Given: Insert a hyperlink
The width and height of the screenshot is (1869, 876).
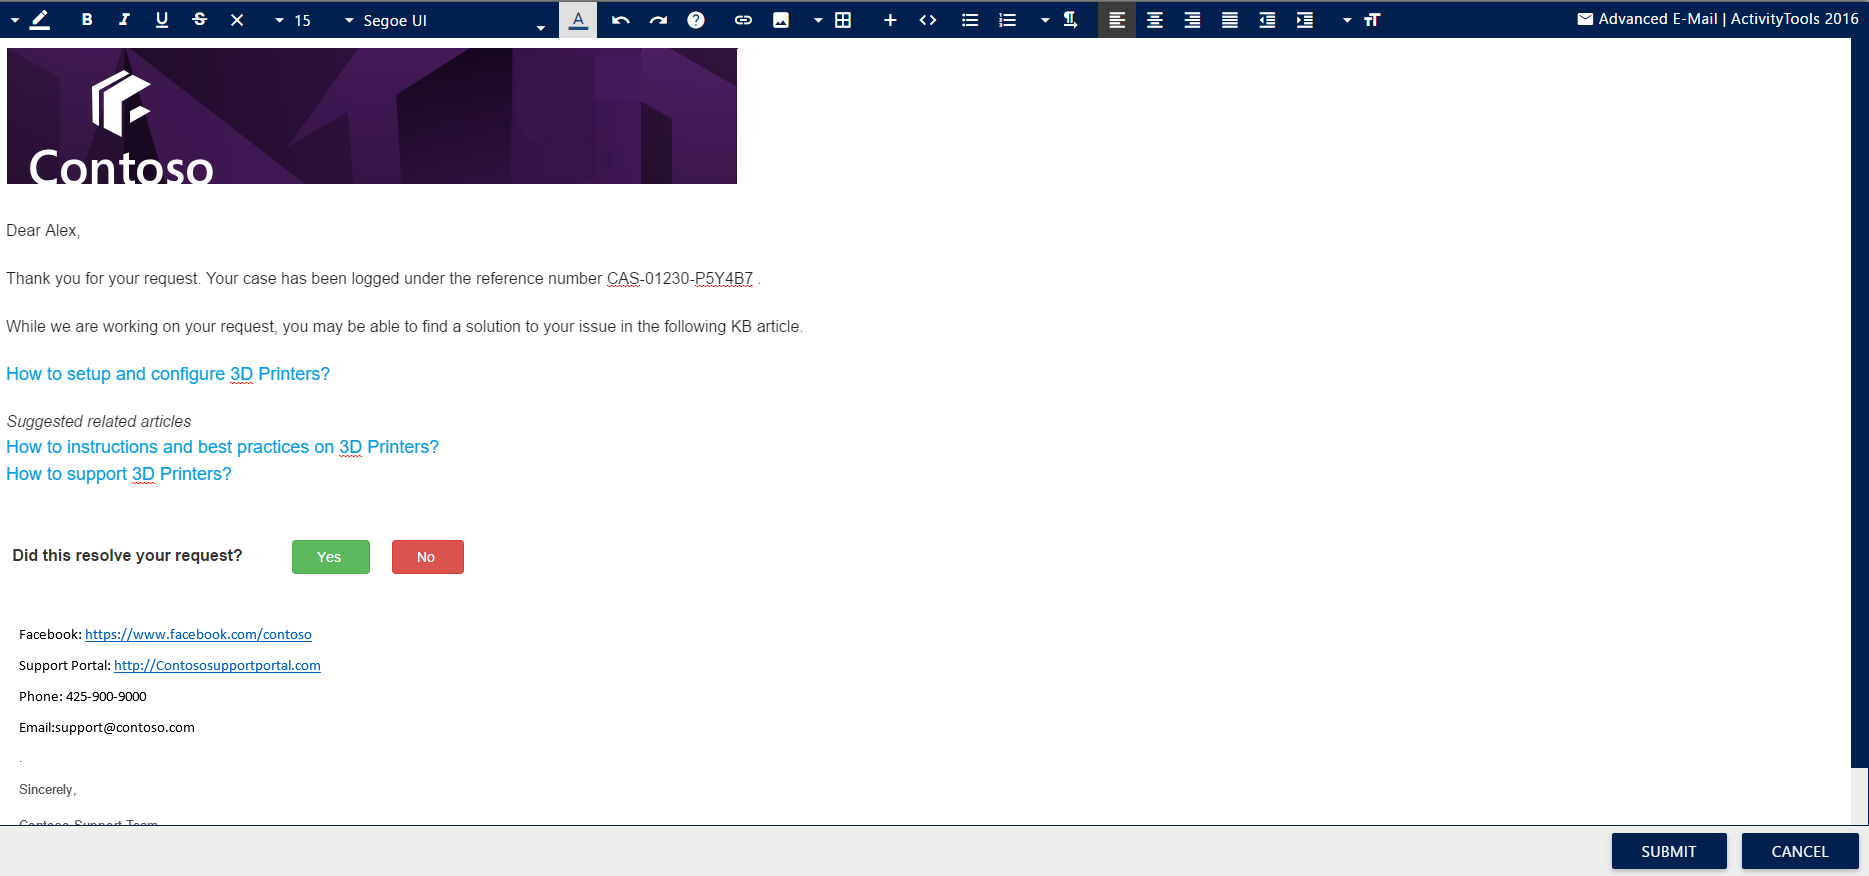Looking at the screenshot, I should tap(743, 20).
